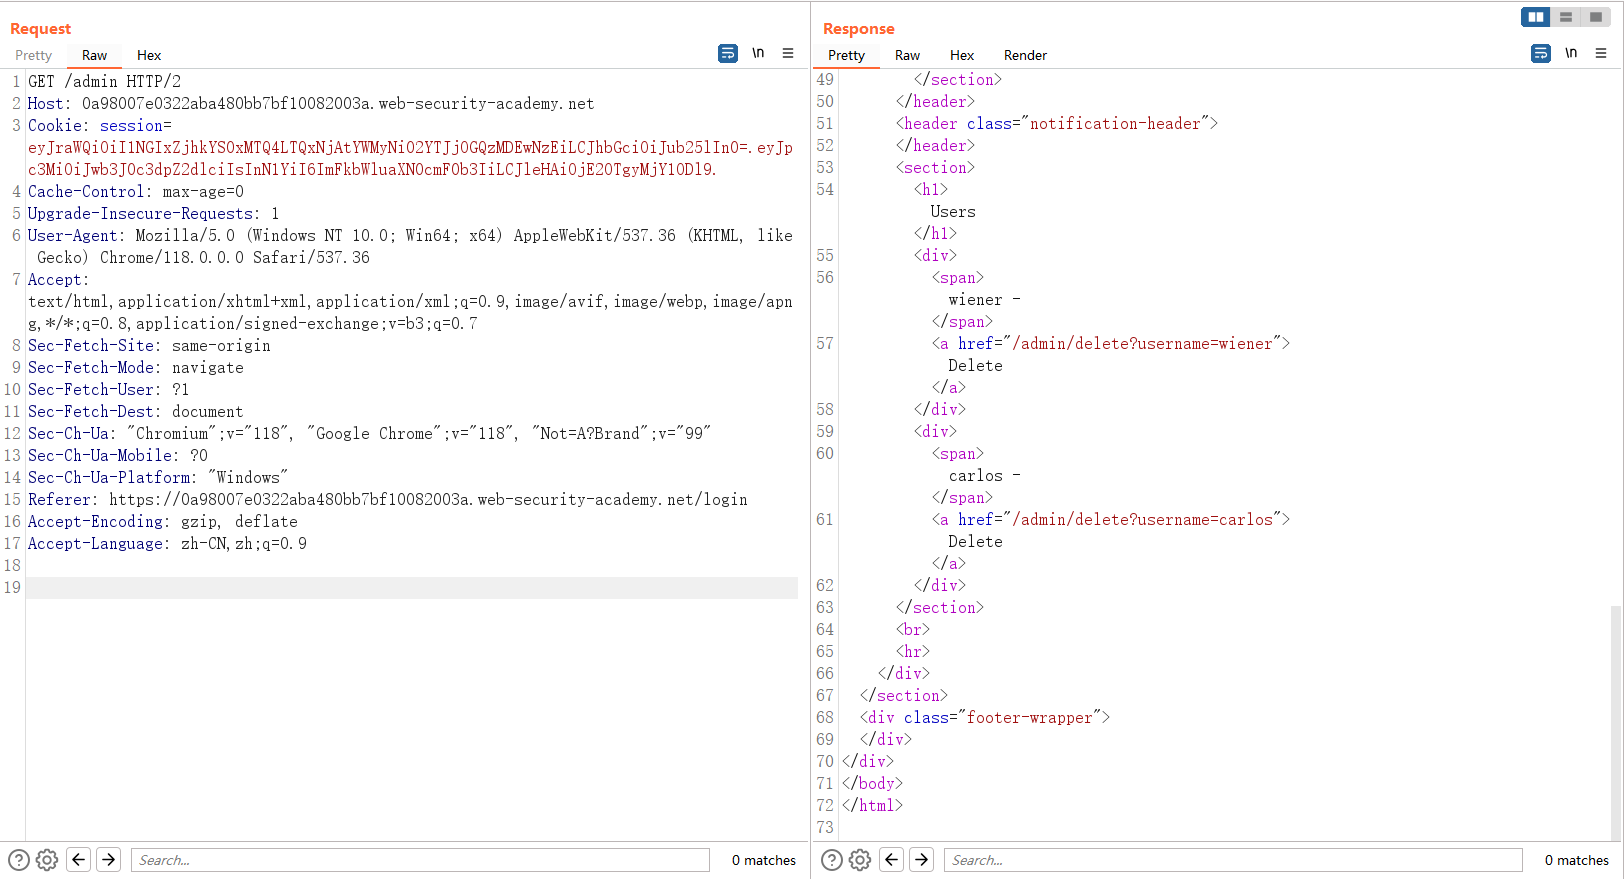Click the 'GET /admin HTTP/2' request line
The height and width of the screenshot is (879, 1624).
[x=105, y=81]
